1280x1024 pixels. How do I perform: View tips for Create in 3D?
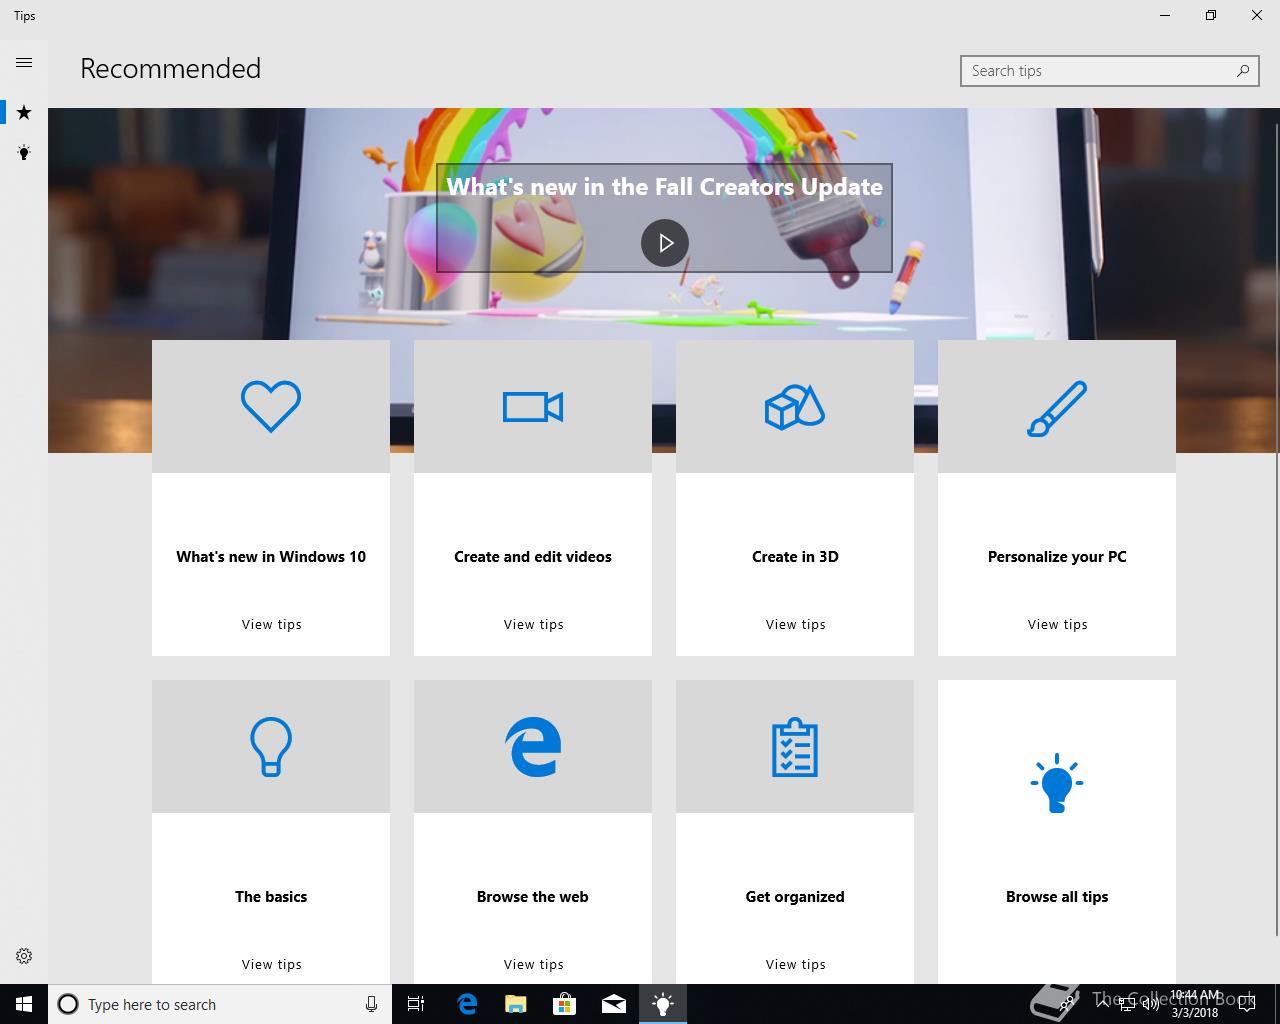click(795, 624)
